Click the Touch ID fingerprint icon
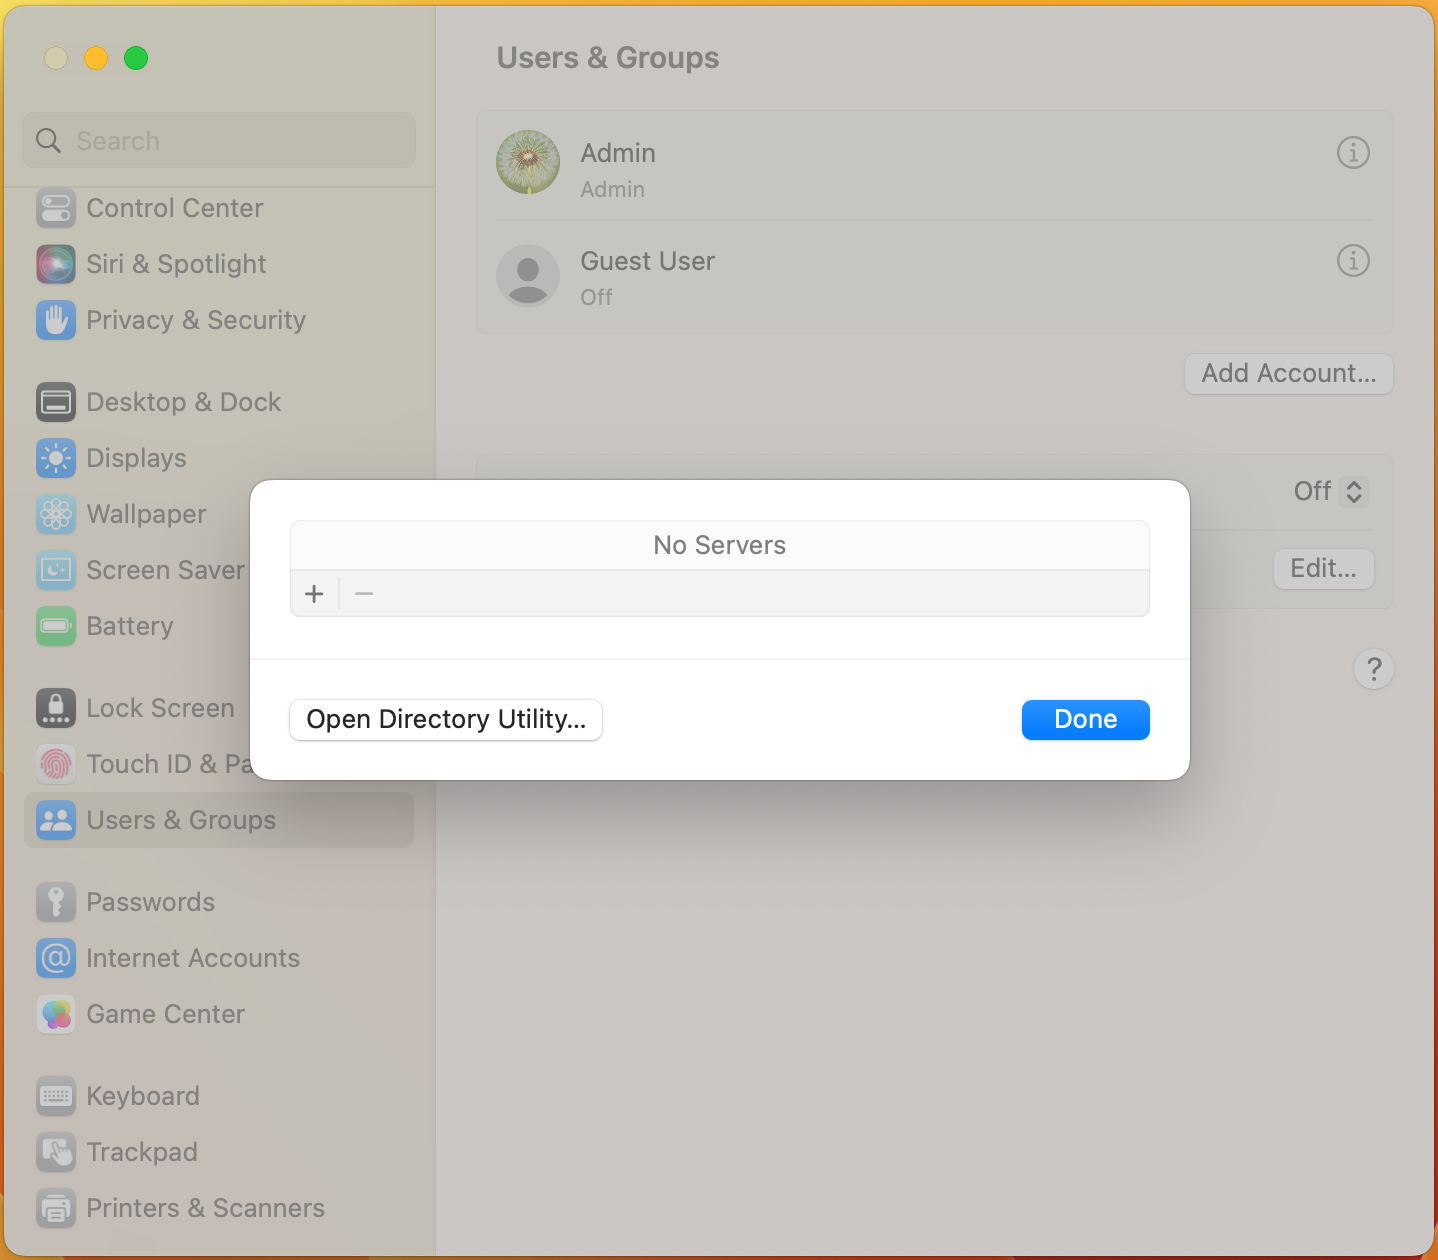This screenshot has height=1260, width=1438. coord(56,764)
